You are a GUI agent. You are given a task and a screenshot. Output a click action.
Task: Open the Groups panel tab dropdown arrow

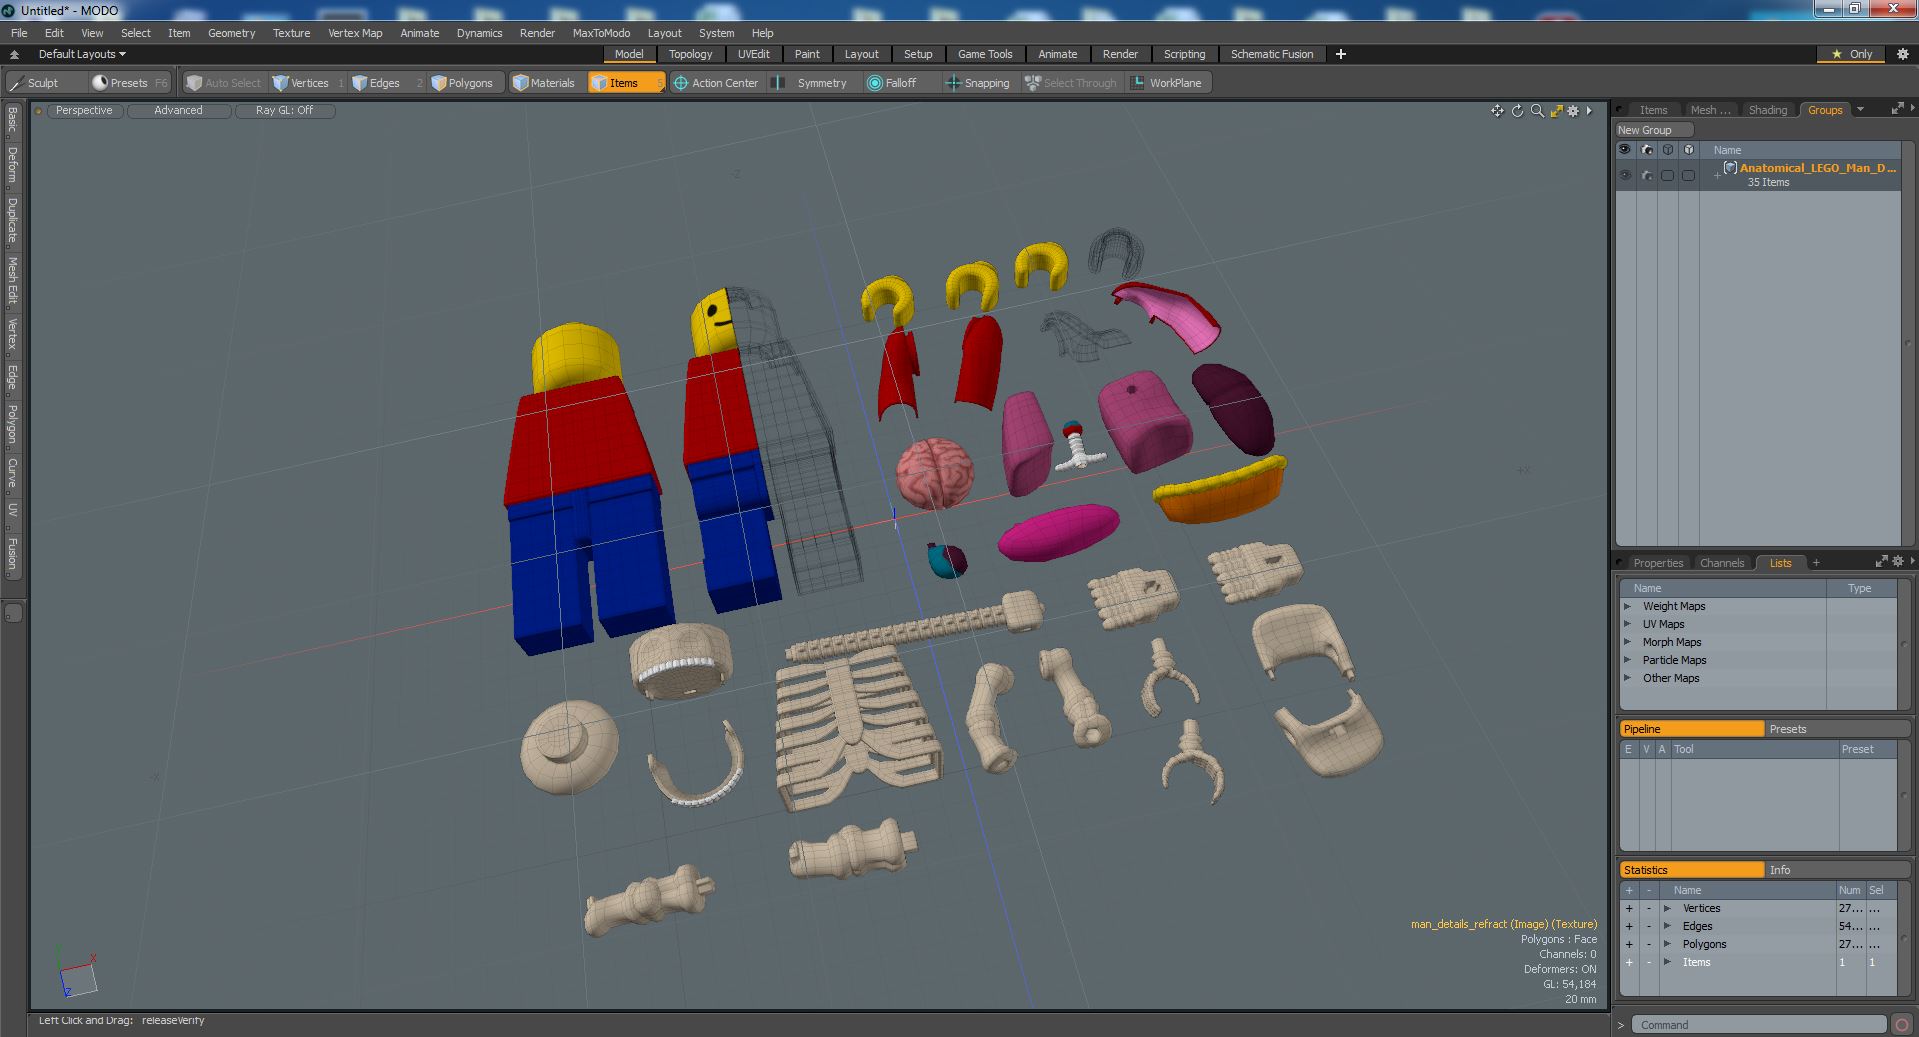pos(1860,109)
